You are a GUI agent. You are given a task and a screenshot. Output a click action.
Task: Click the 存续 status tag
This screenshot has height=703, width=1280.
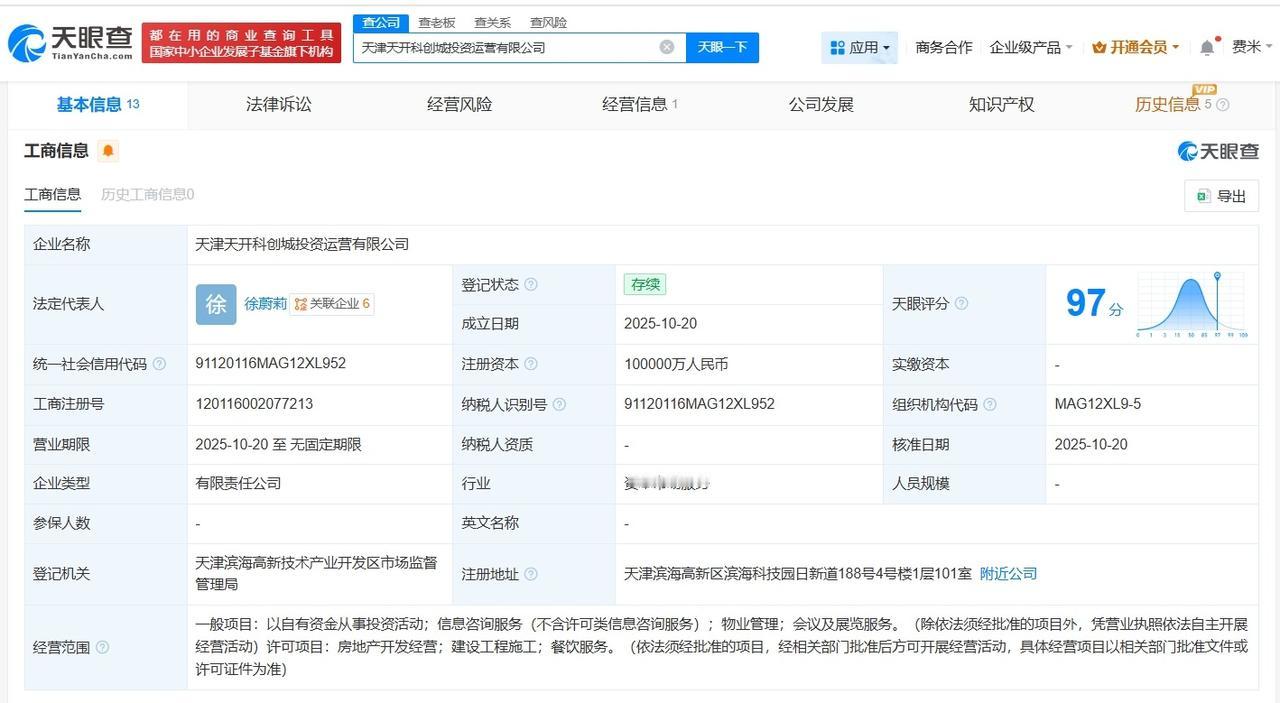645,284
